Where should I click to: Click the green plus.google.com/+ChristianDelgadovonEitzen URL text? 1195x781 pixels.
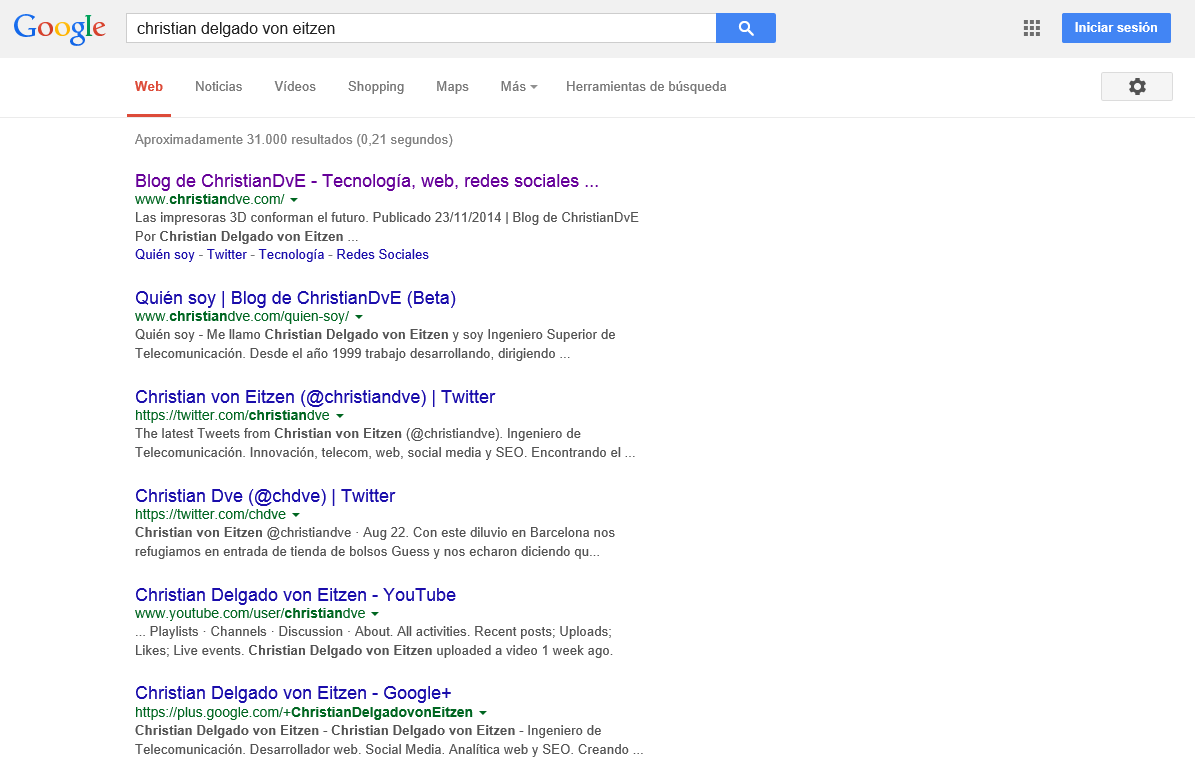[303, 713]
